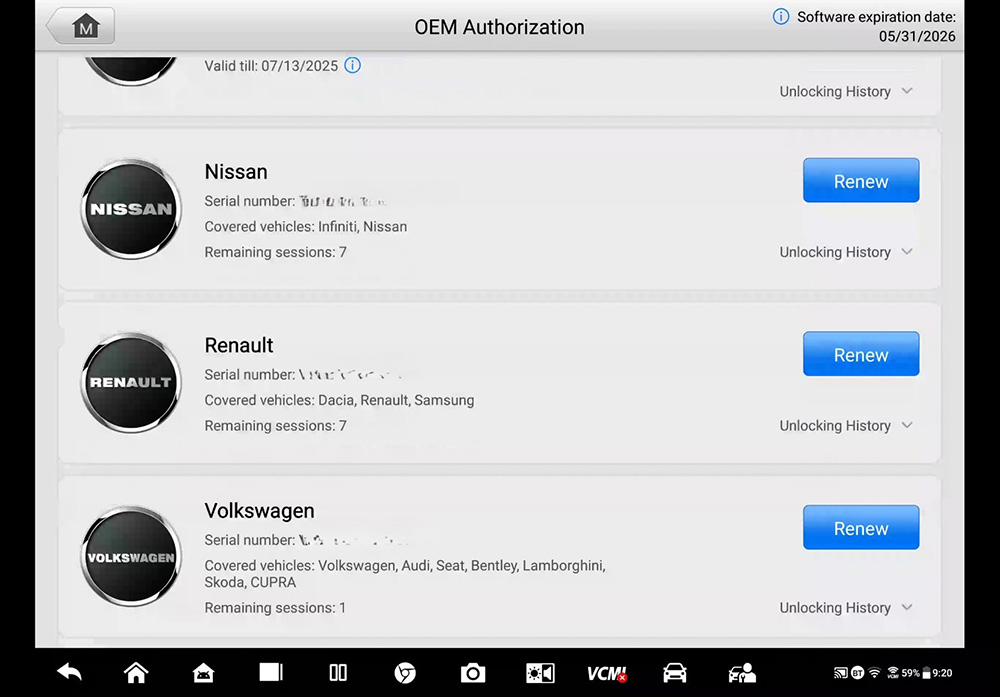Open the MaxiSys home Android icon
The height and width of the screenshot is (697, 1000).
coord(203,673)
